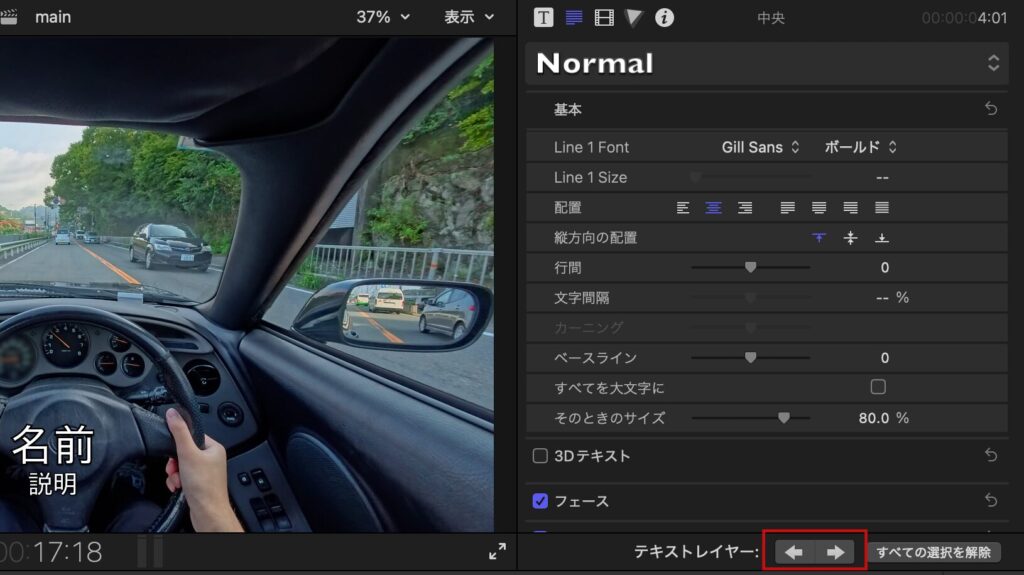This screenshot has height=575, width=1024.
Task: Click the すべての選択を解除 button
Action: click(x=934, y=552)
